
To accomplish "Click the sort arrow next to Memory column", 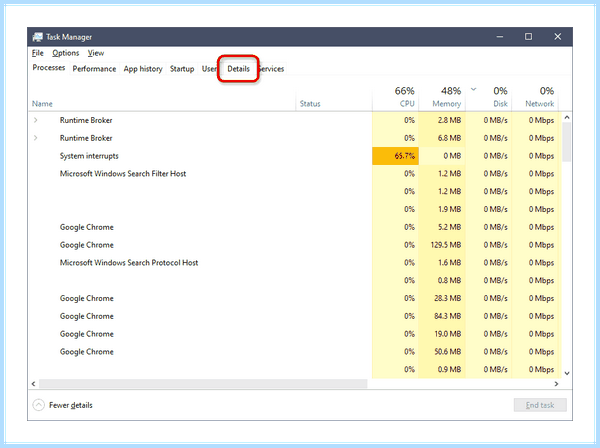I will pos(473,90).
